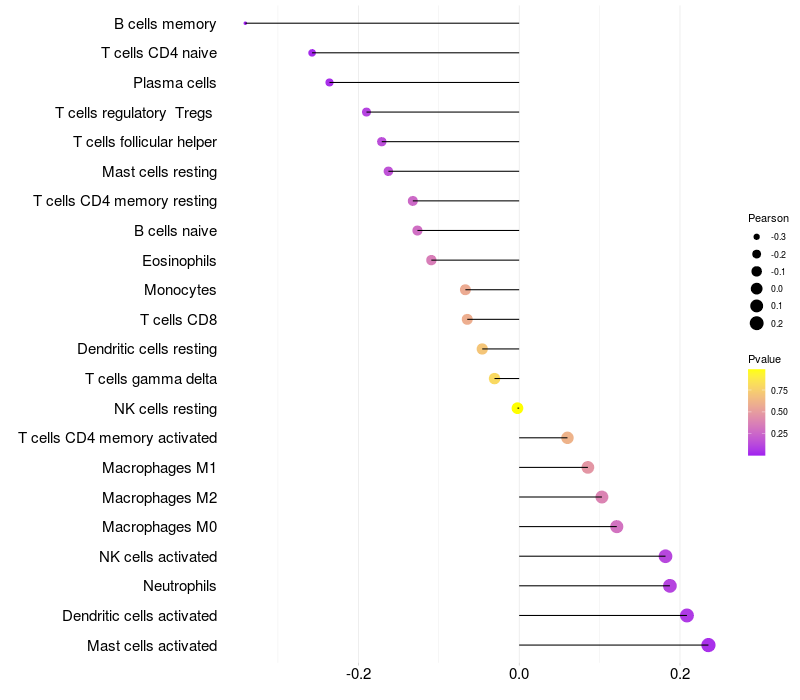800x700 pixels.
Task: Click the T cells CD4 naive dot
Action: [x=312, y=53]
